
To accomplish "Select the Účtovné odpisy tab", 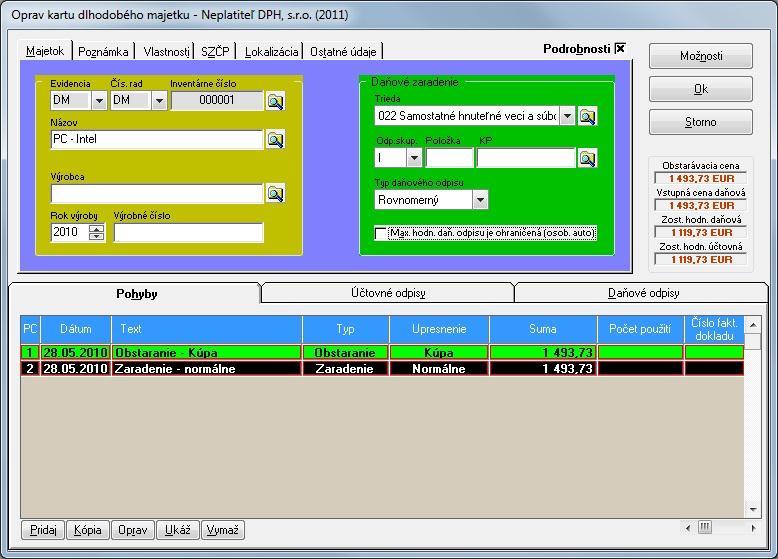I will tap(388, 293).
